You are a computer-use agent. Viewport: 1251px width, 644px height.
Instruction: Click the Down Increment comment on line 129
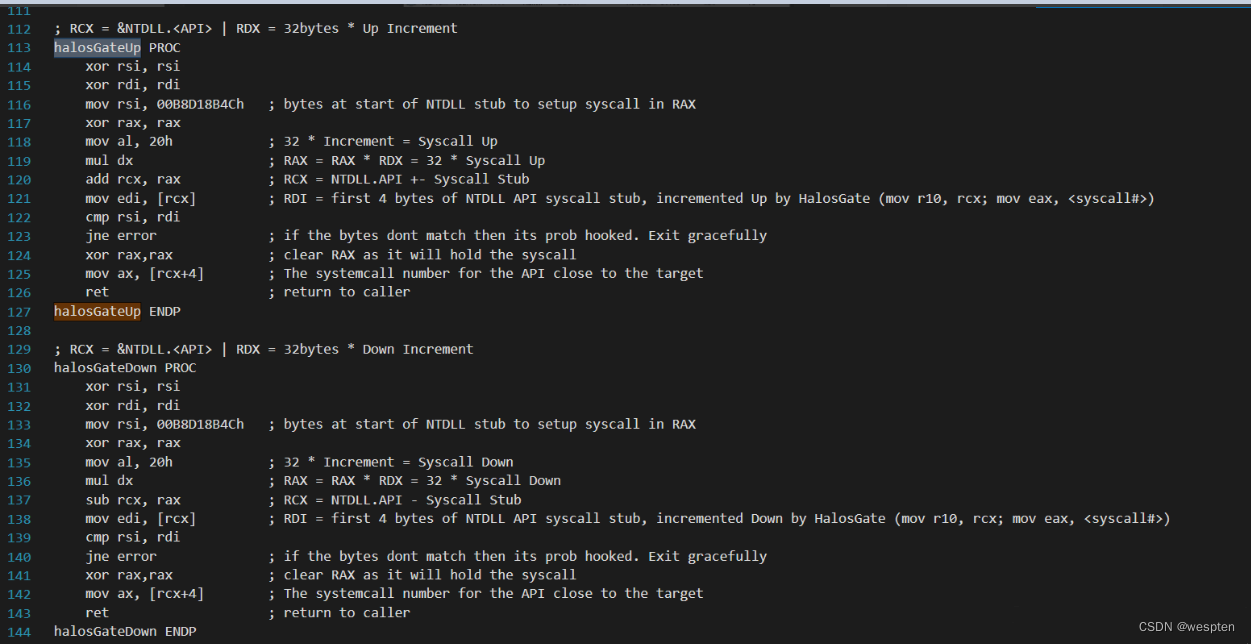[x=417, y=349]
